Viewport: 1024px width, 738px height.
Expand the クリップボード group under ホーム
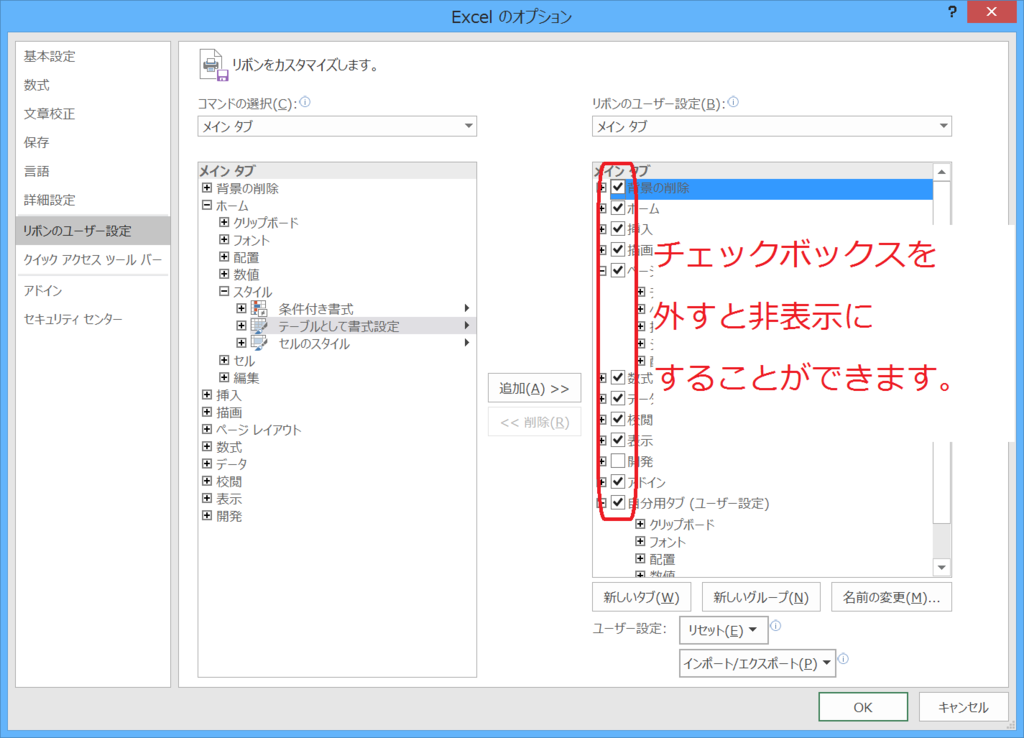coord(224,222)
